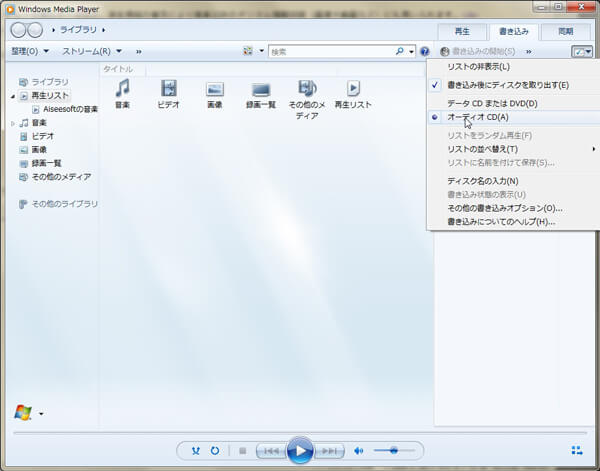Show more commands chevron after ストリーム

139,51
